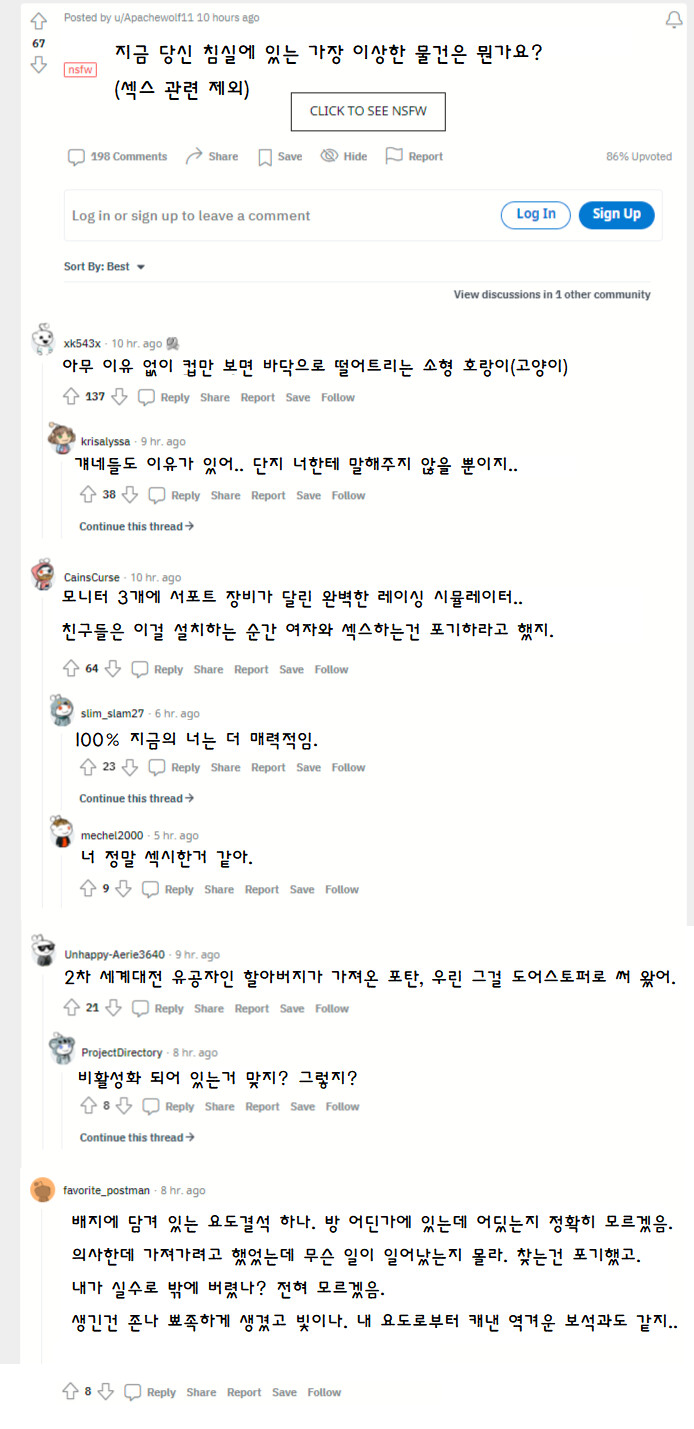694x1429 pixels.
Task: Open View discussions in 1 other community
Action: click(x=551, y=294)
